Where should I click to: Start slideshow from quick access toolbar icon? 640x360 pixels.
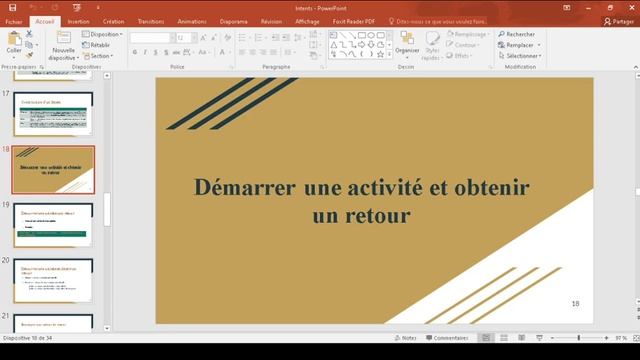(x=76, y=7)
